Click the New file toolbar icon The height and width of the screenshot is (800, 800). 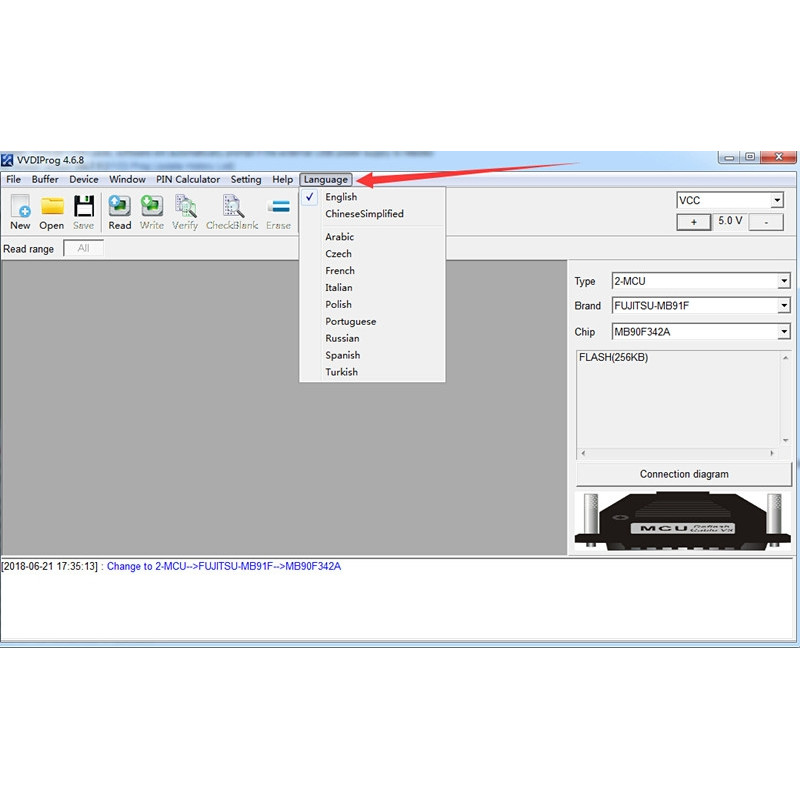point(20,212)
